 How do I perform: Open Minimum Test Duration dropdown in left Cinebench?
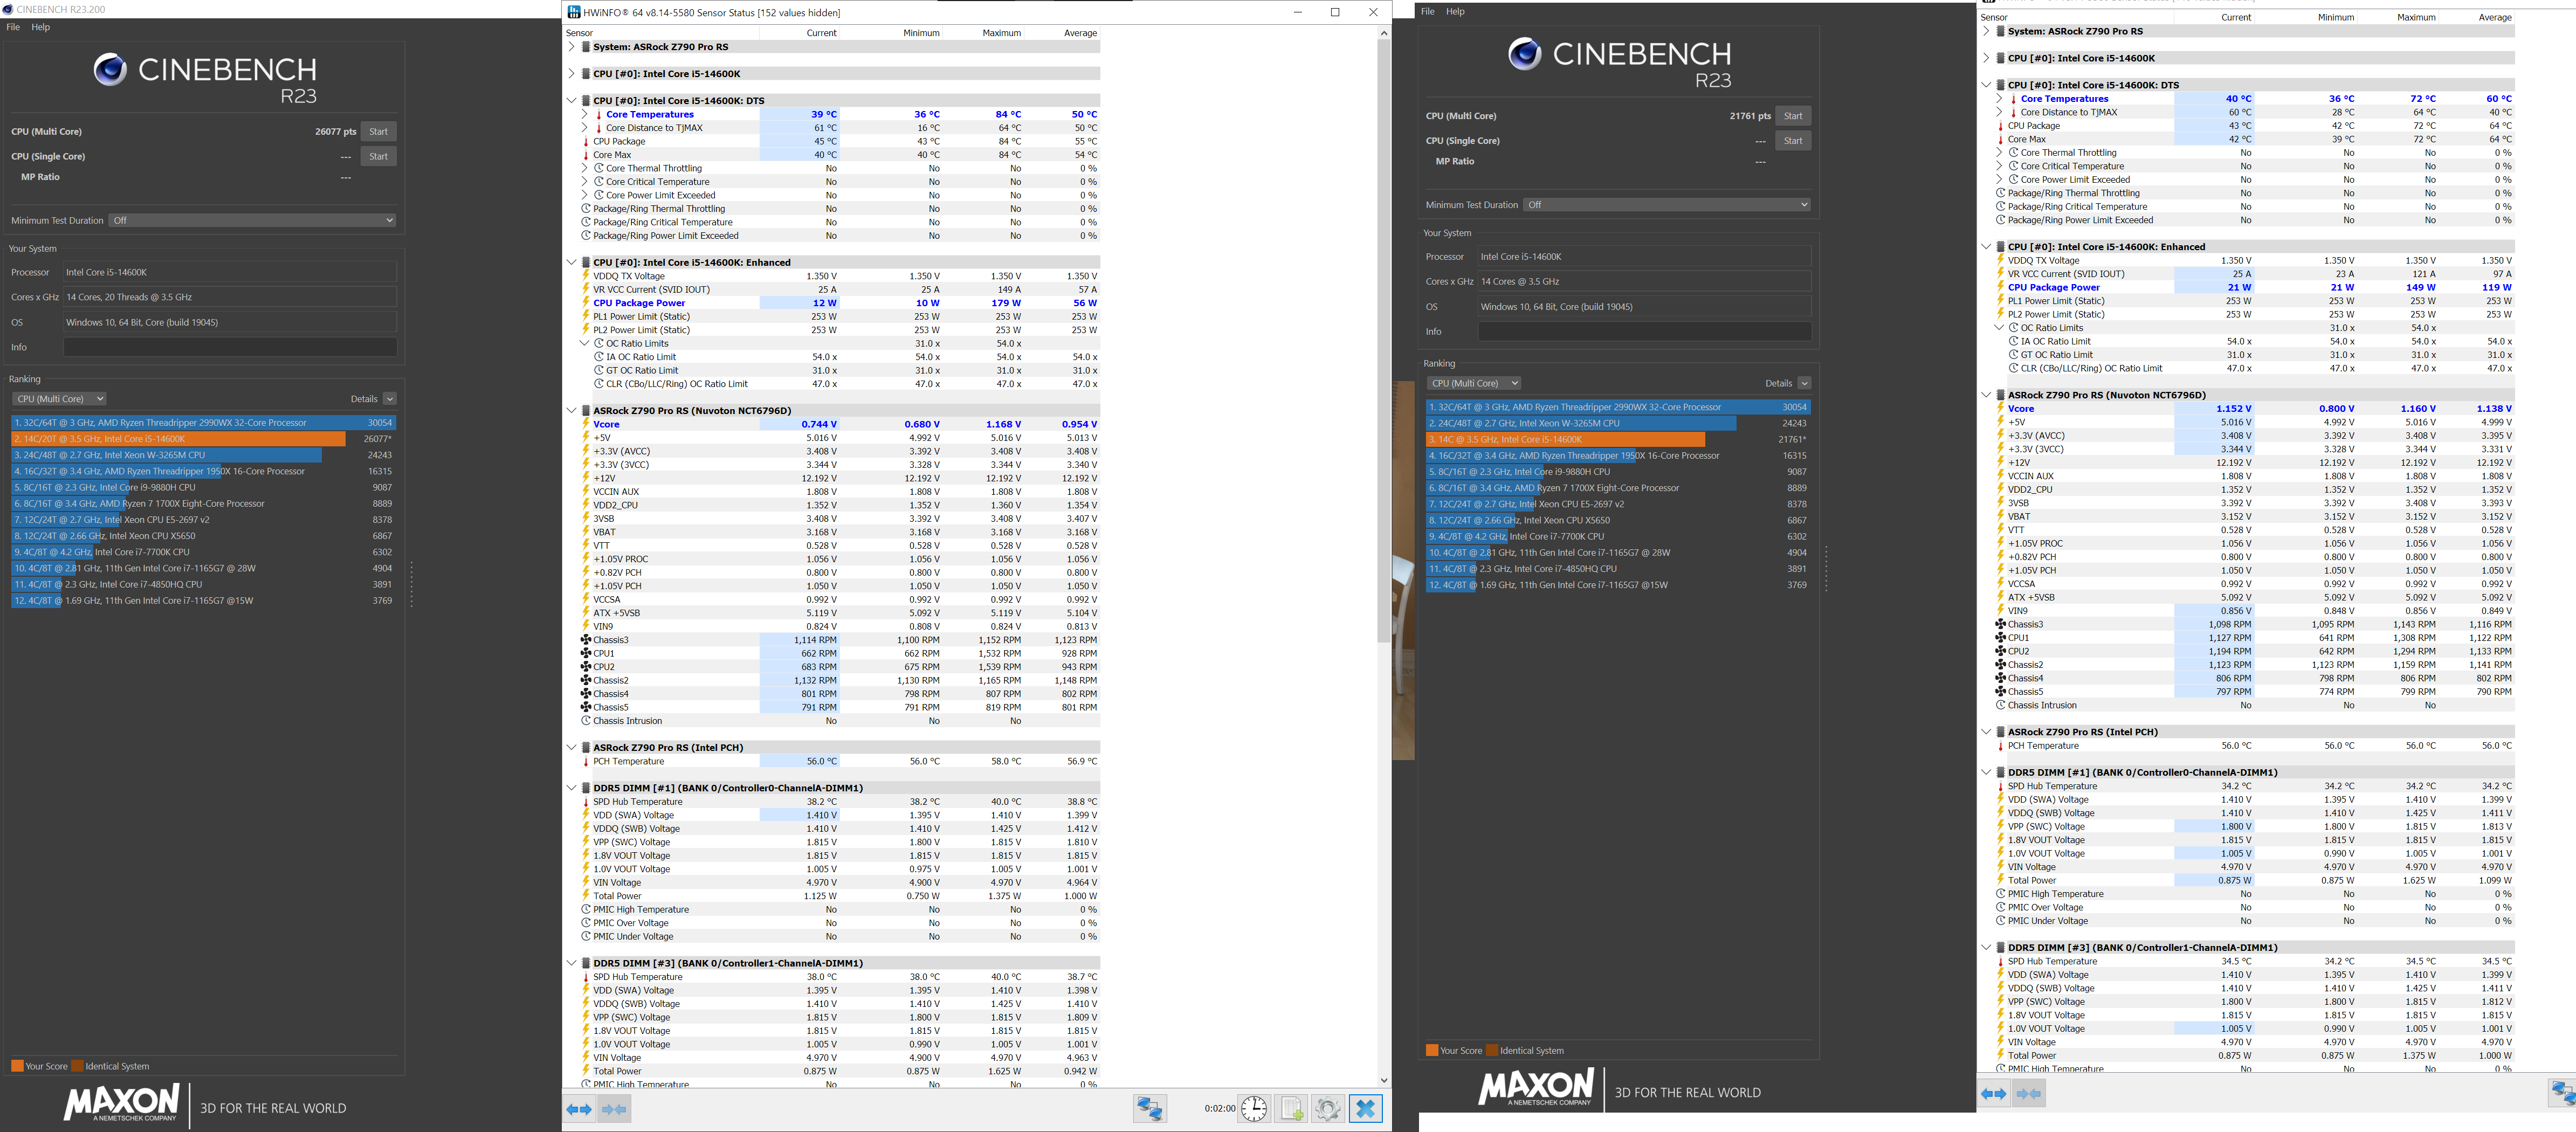(253, 220)
